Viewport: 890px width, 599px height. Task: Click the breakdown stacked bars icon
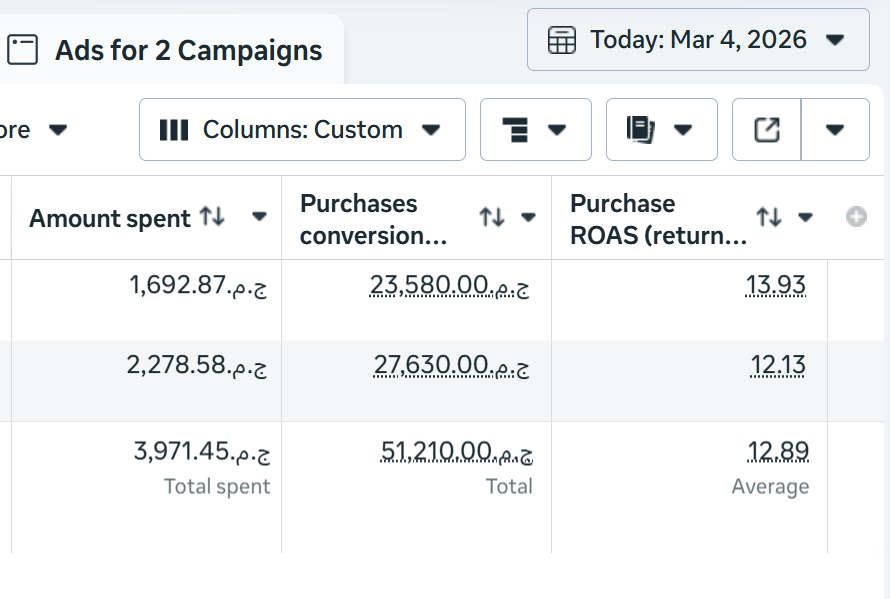click(x=515, y=130)
